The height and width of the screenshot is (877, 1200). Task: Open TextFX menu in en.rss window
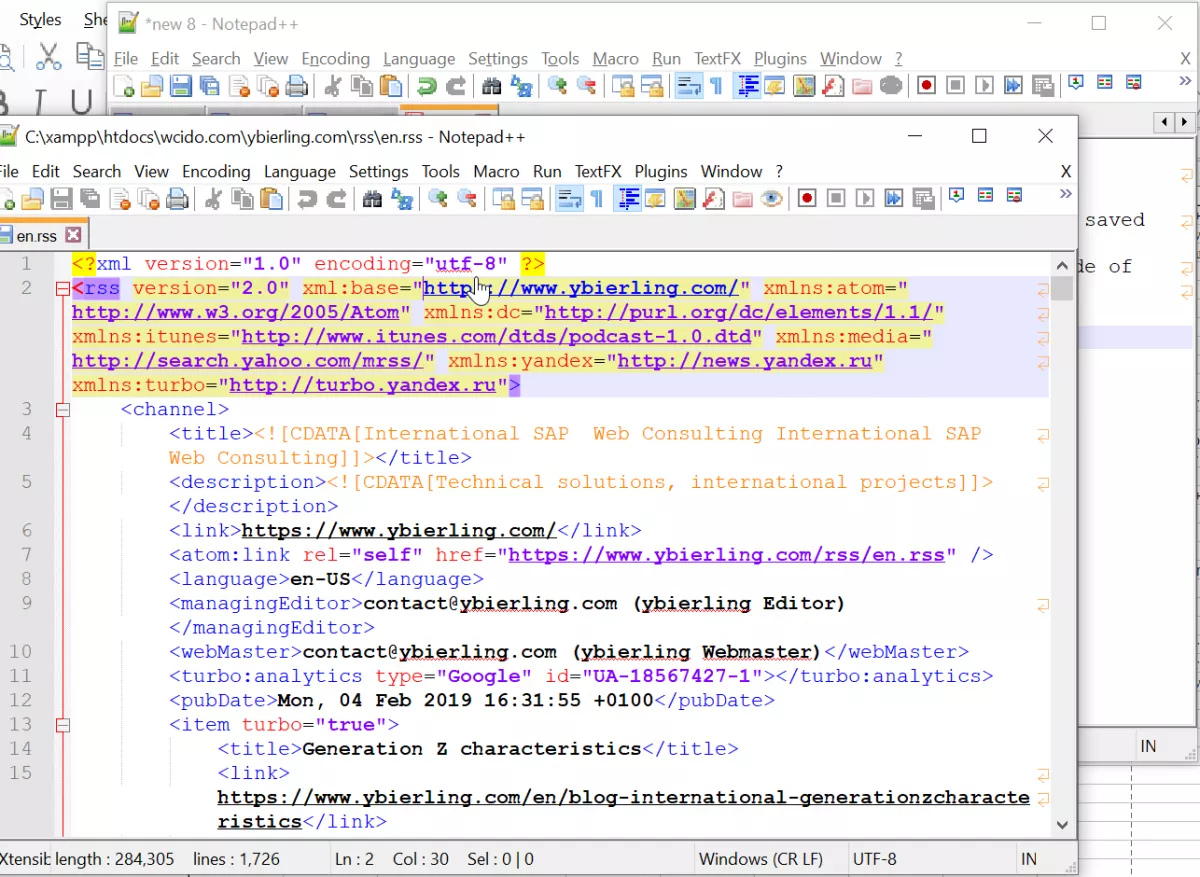coord(598,171)
